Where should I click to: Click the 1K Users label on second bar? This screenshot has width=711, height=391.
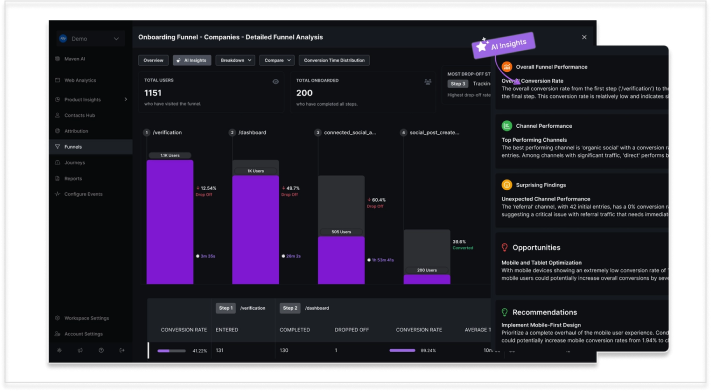click(x=255, y=171)
